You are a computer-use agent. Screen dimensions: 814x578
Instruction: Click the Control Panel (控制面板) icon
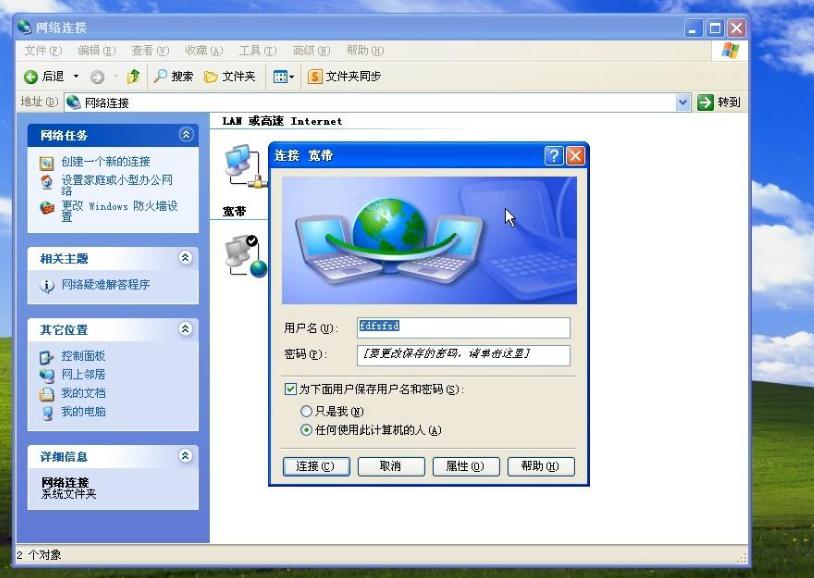pyautogui.click(x=47, y=357)
